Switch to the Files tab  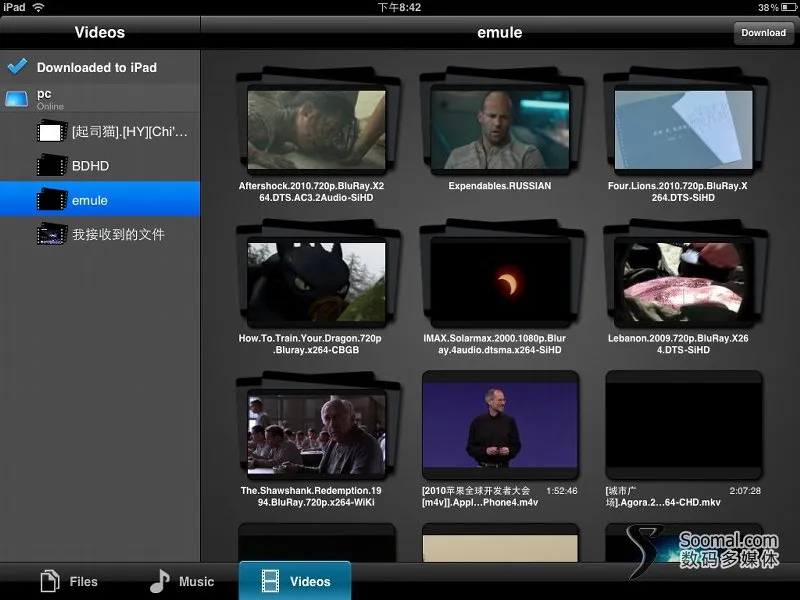[69, 581]
